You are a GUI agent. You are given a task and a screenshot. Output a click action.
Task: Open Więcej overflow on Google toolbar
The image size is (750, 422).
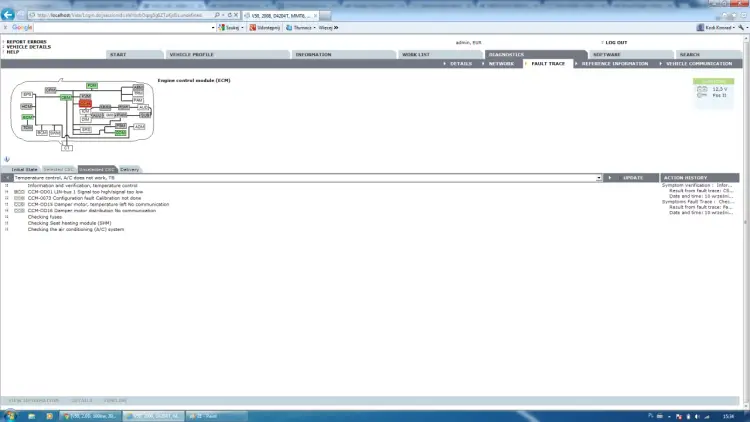click(x=329, y=28)
